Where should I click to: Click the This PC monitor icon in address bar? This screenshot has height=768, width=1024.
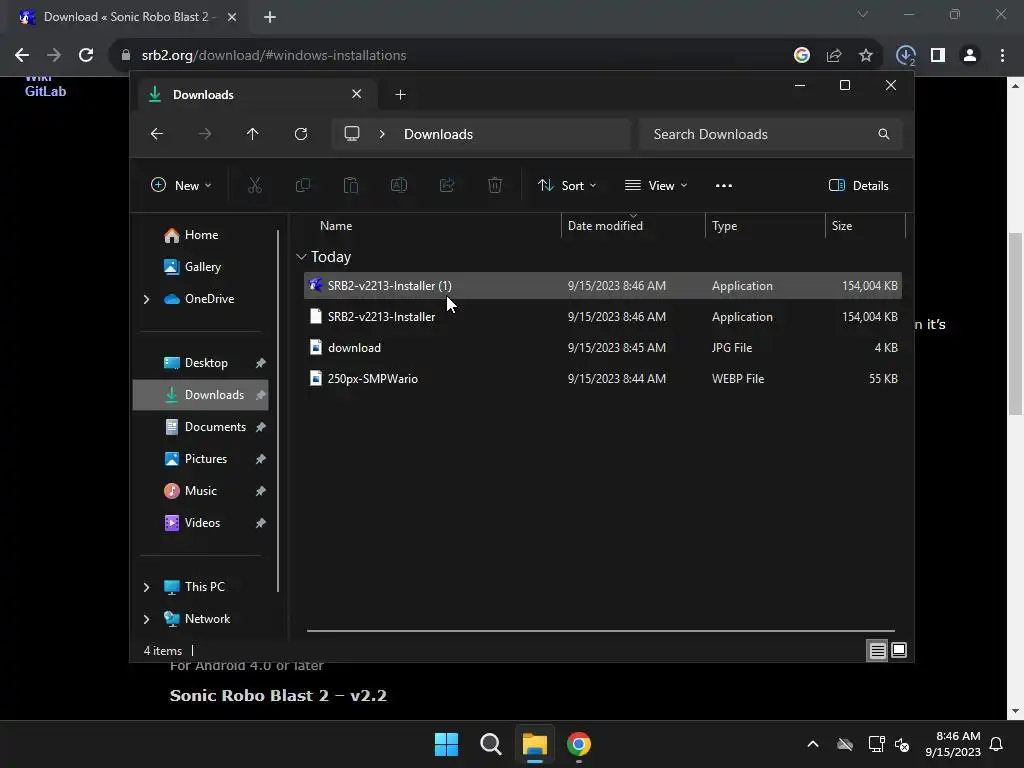tap(352, 134)
